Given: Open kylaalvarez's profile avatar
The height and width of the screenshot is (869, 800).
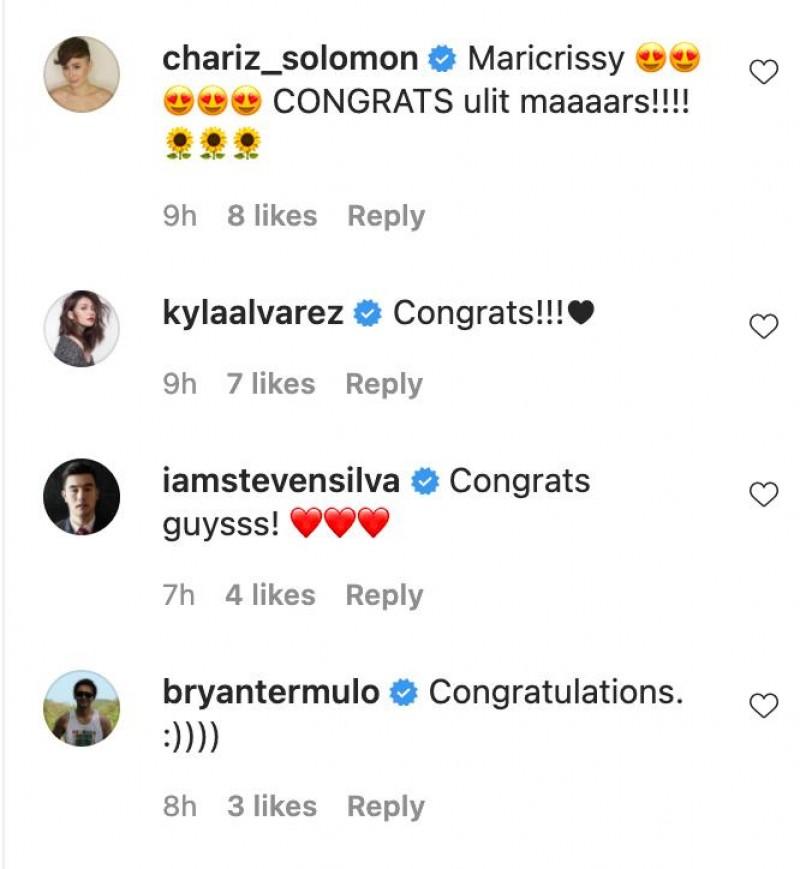Looking at the screenshot, I should pyautogui.click(x=82, y=329).
